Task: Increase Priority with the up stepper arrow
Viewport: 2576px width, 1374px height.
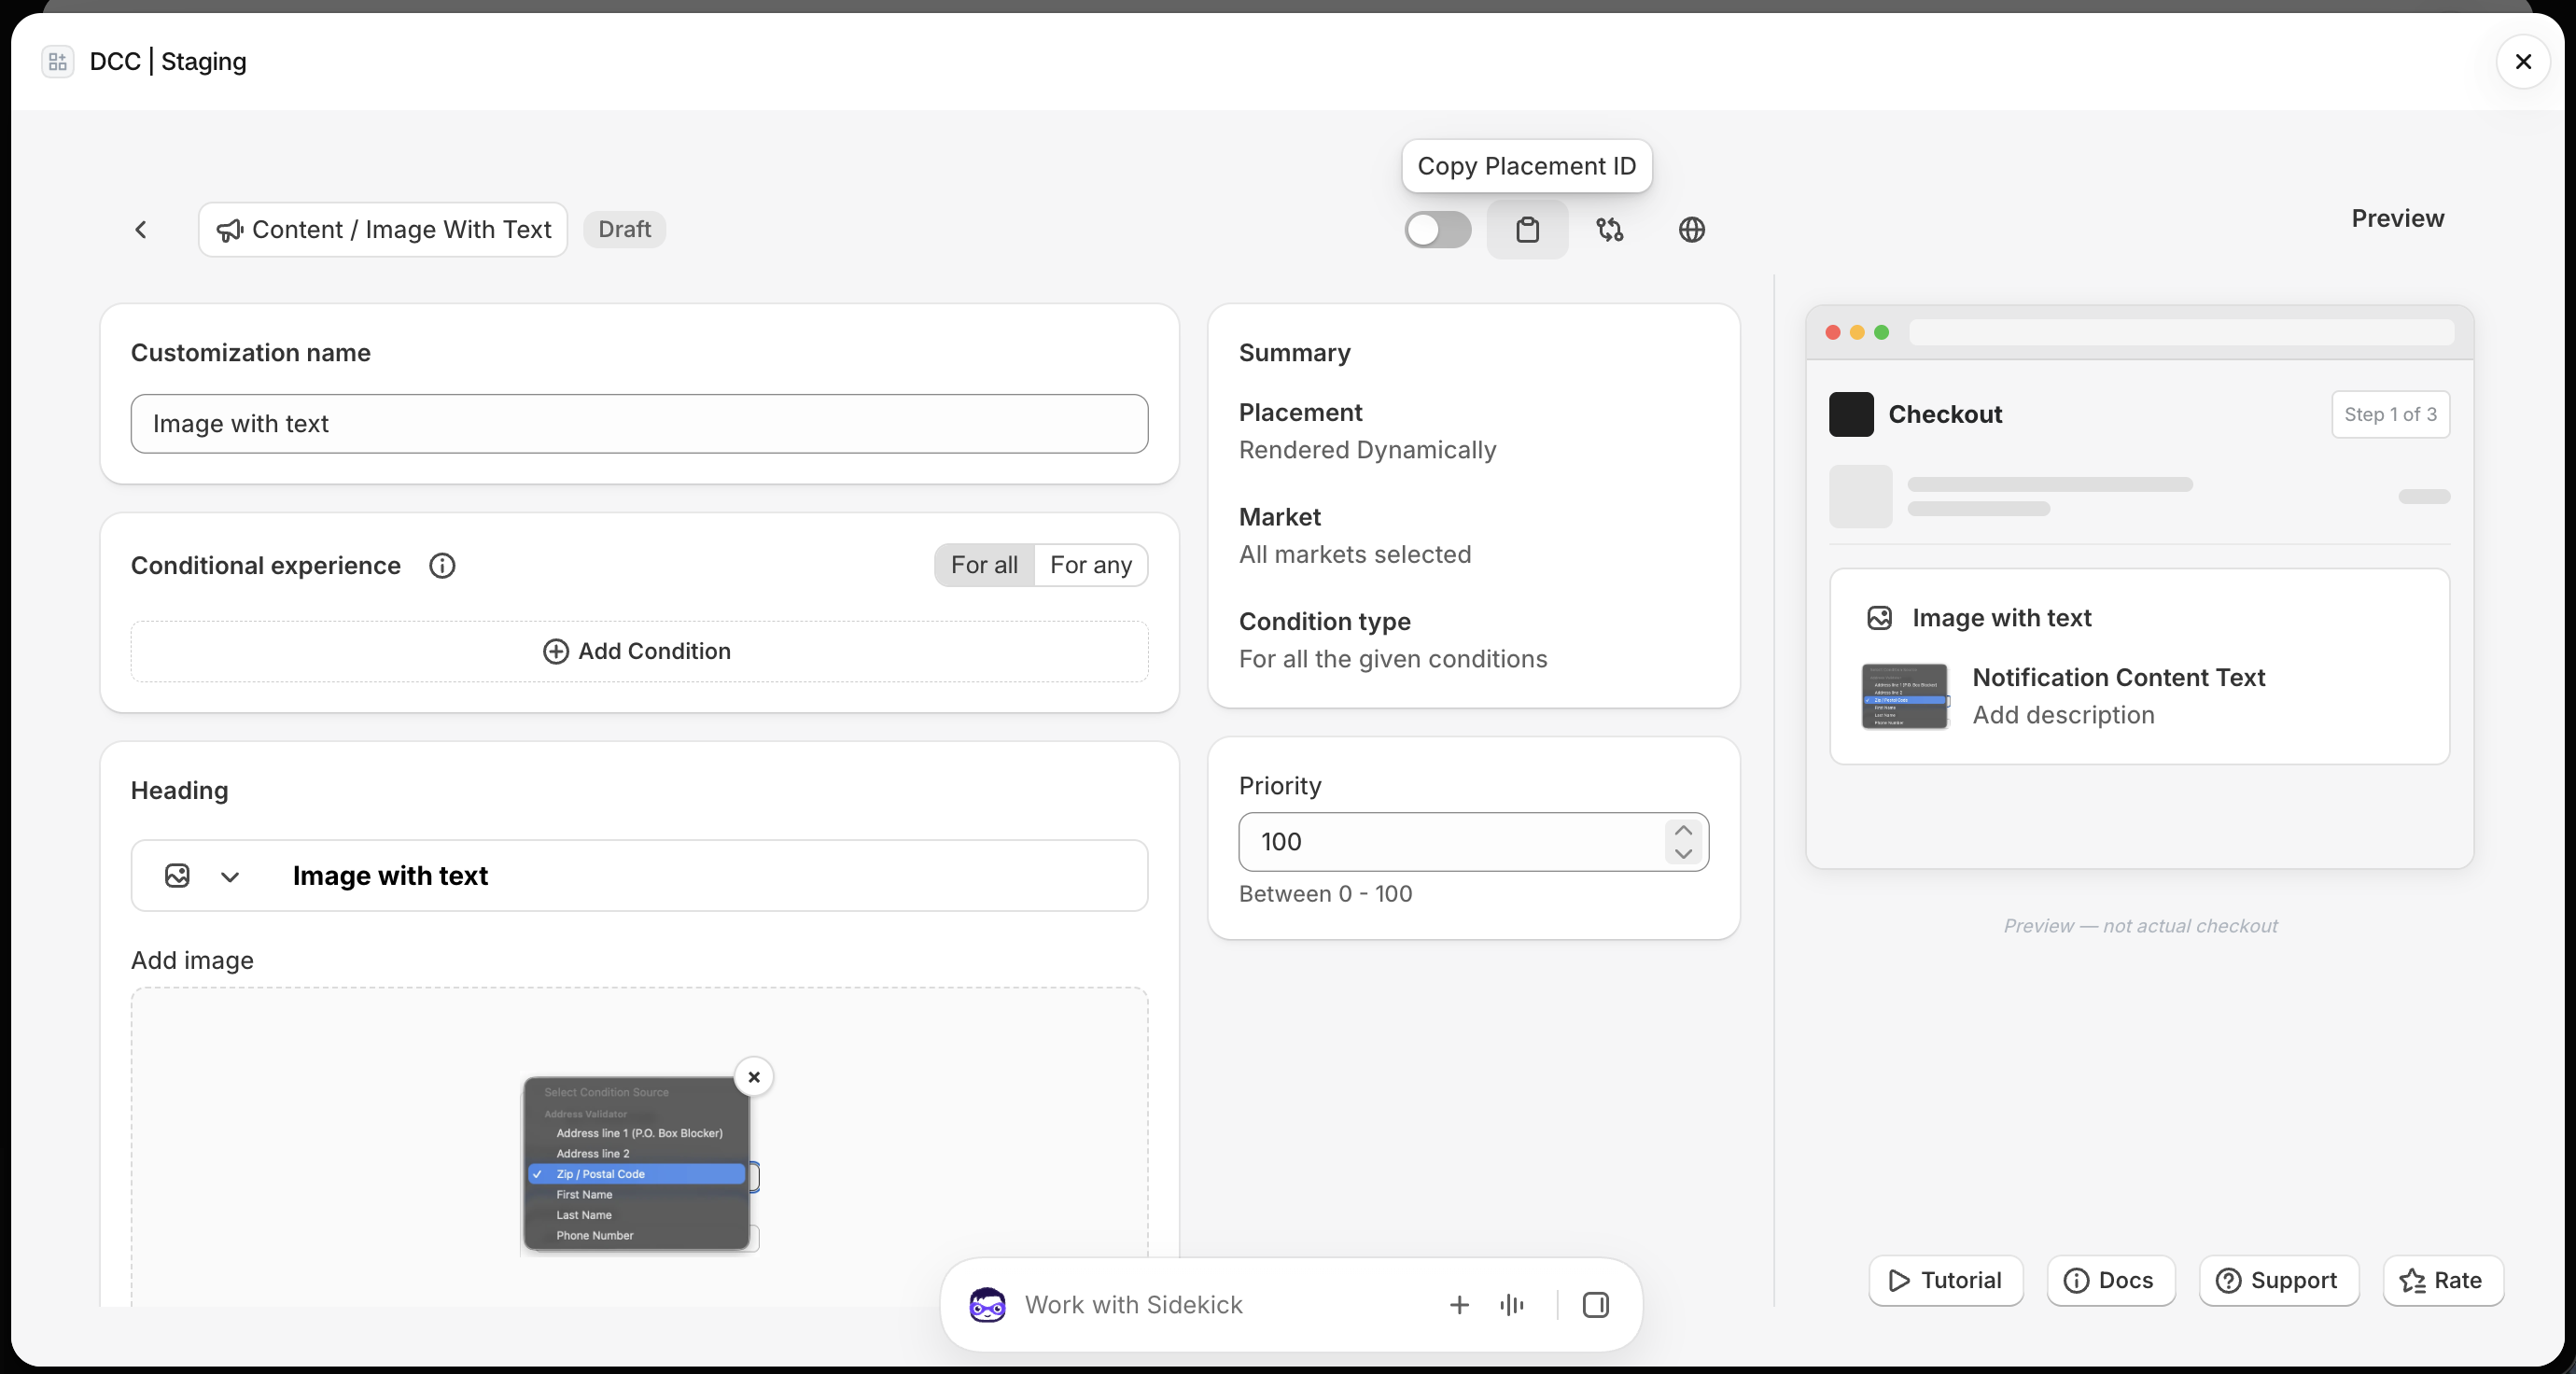Action: click(1684, 831)
